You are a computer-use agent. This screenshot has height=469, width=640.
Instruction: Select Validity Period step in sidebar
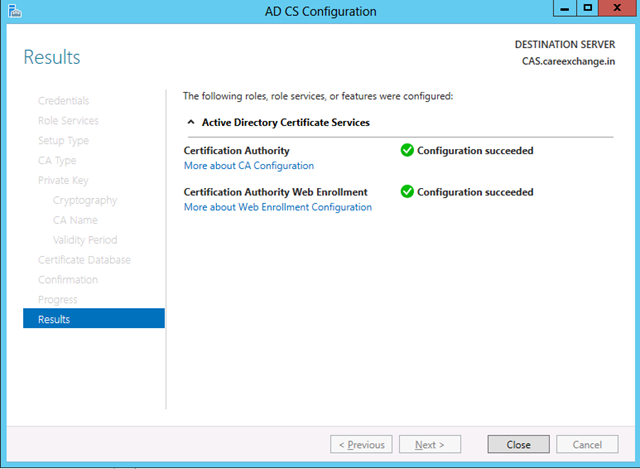85,240
